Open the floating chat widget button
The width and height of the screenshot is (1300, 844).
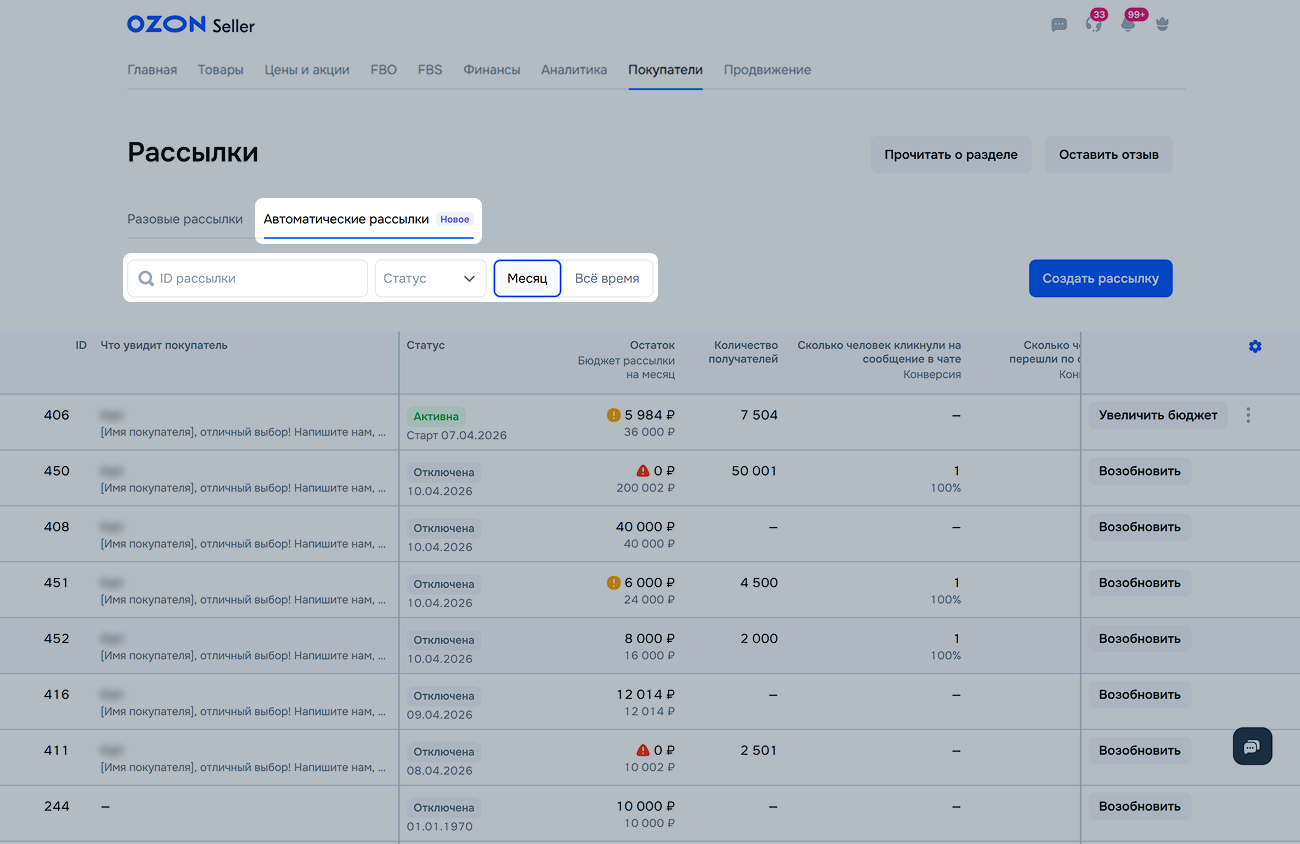pyautogui.click(x=1252, y=746)
